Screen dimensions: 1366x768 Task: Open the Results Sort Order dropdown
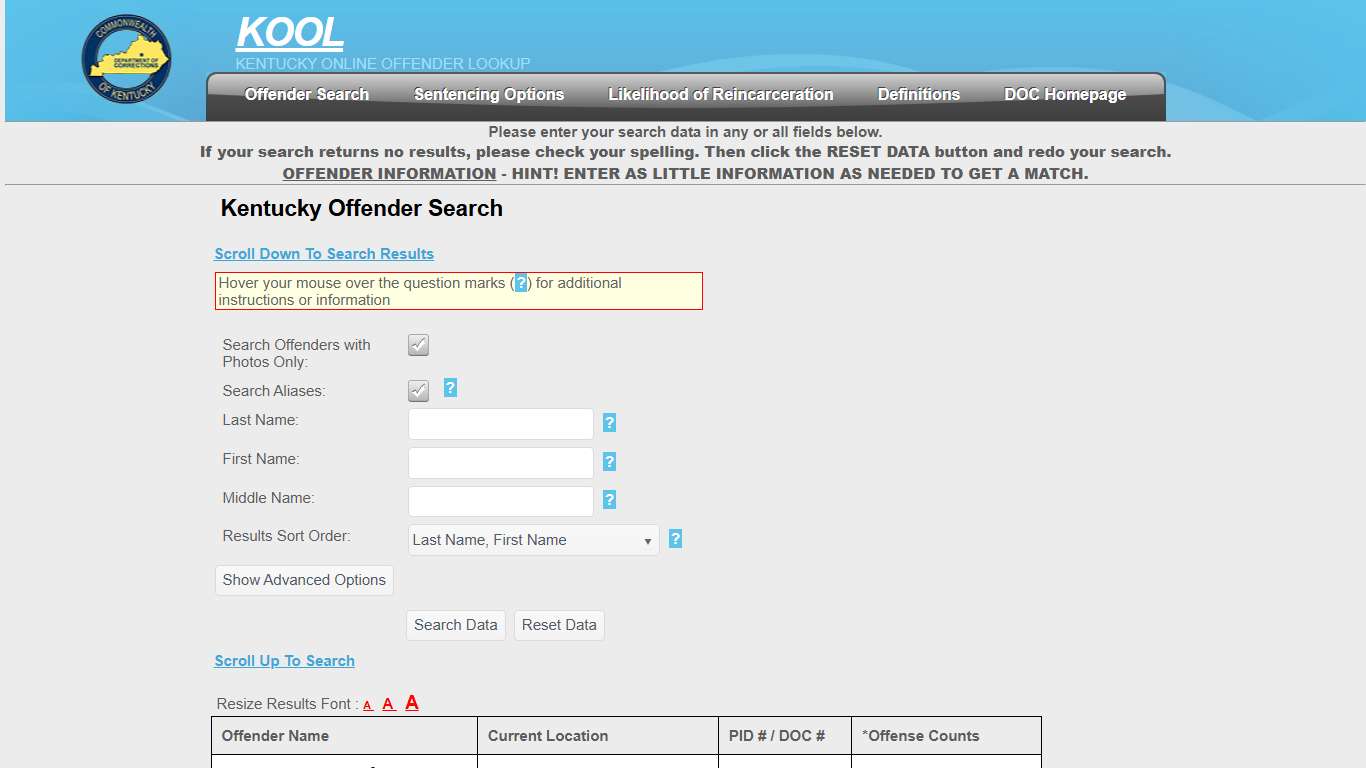click(533, 539)
